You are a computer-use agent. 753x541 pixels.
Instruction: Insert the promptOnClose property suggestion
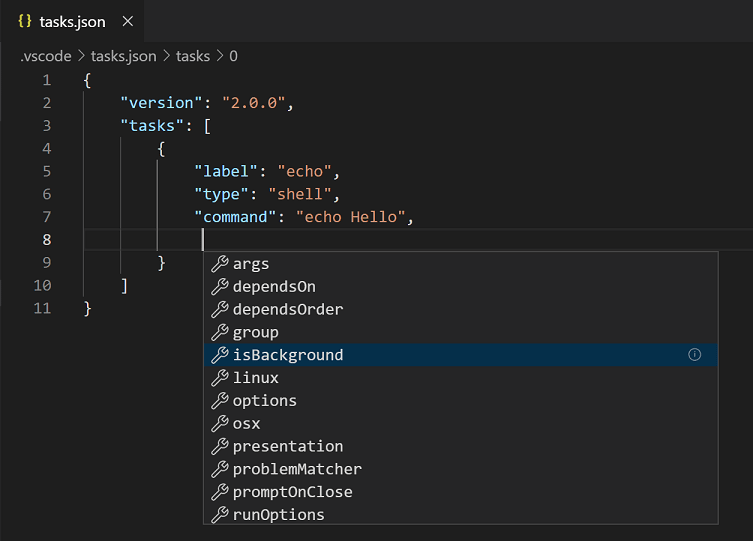click(x=292, y=492)
